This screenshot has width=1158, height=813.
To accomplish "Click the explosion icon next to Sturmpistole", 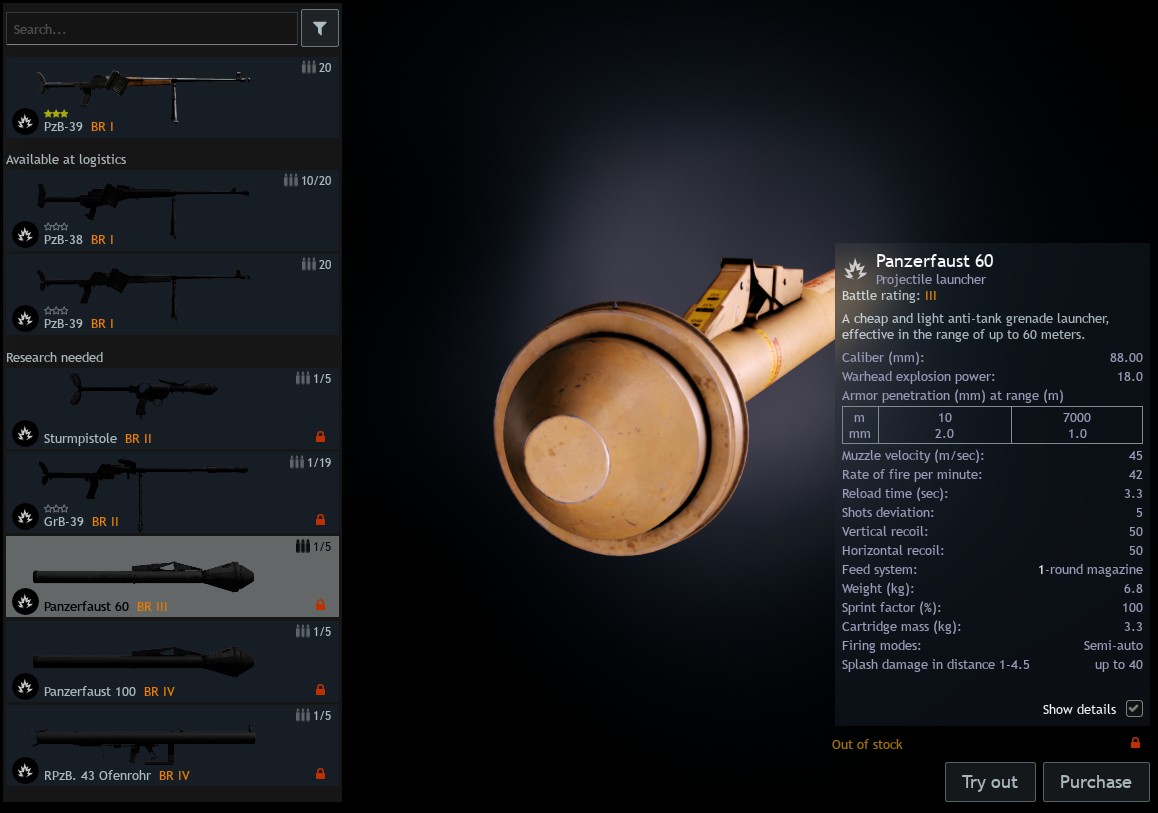I will coord(25,434).
